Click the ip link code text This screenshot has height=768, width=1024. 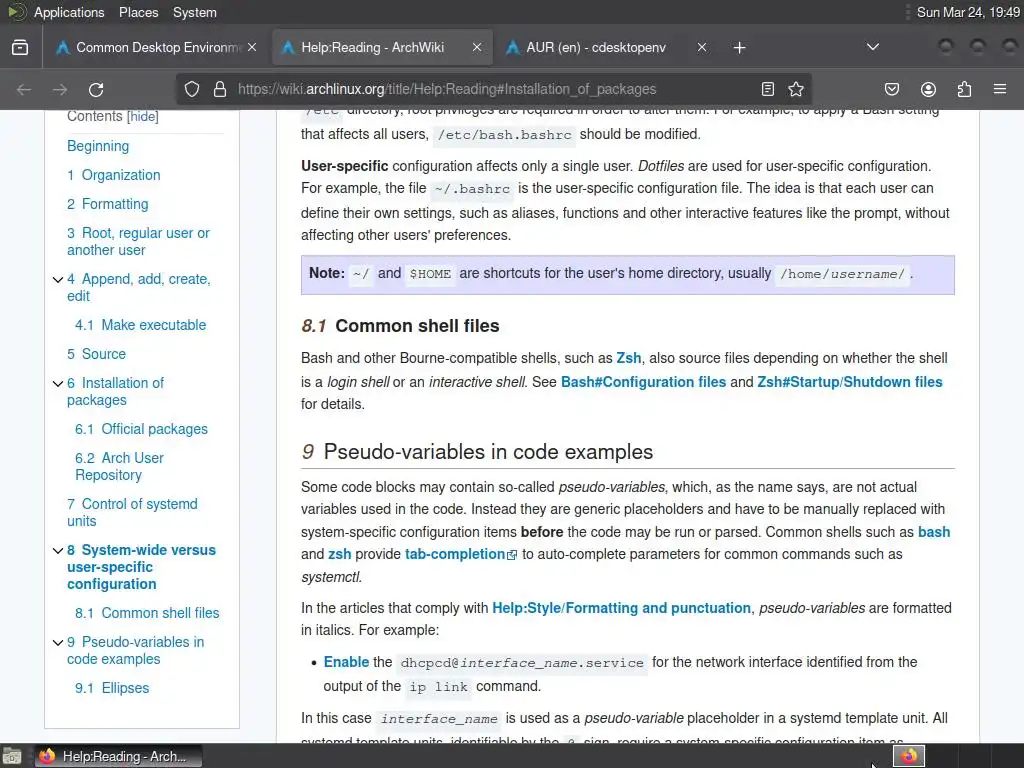(438, 688)
